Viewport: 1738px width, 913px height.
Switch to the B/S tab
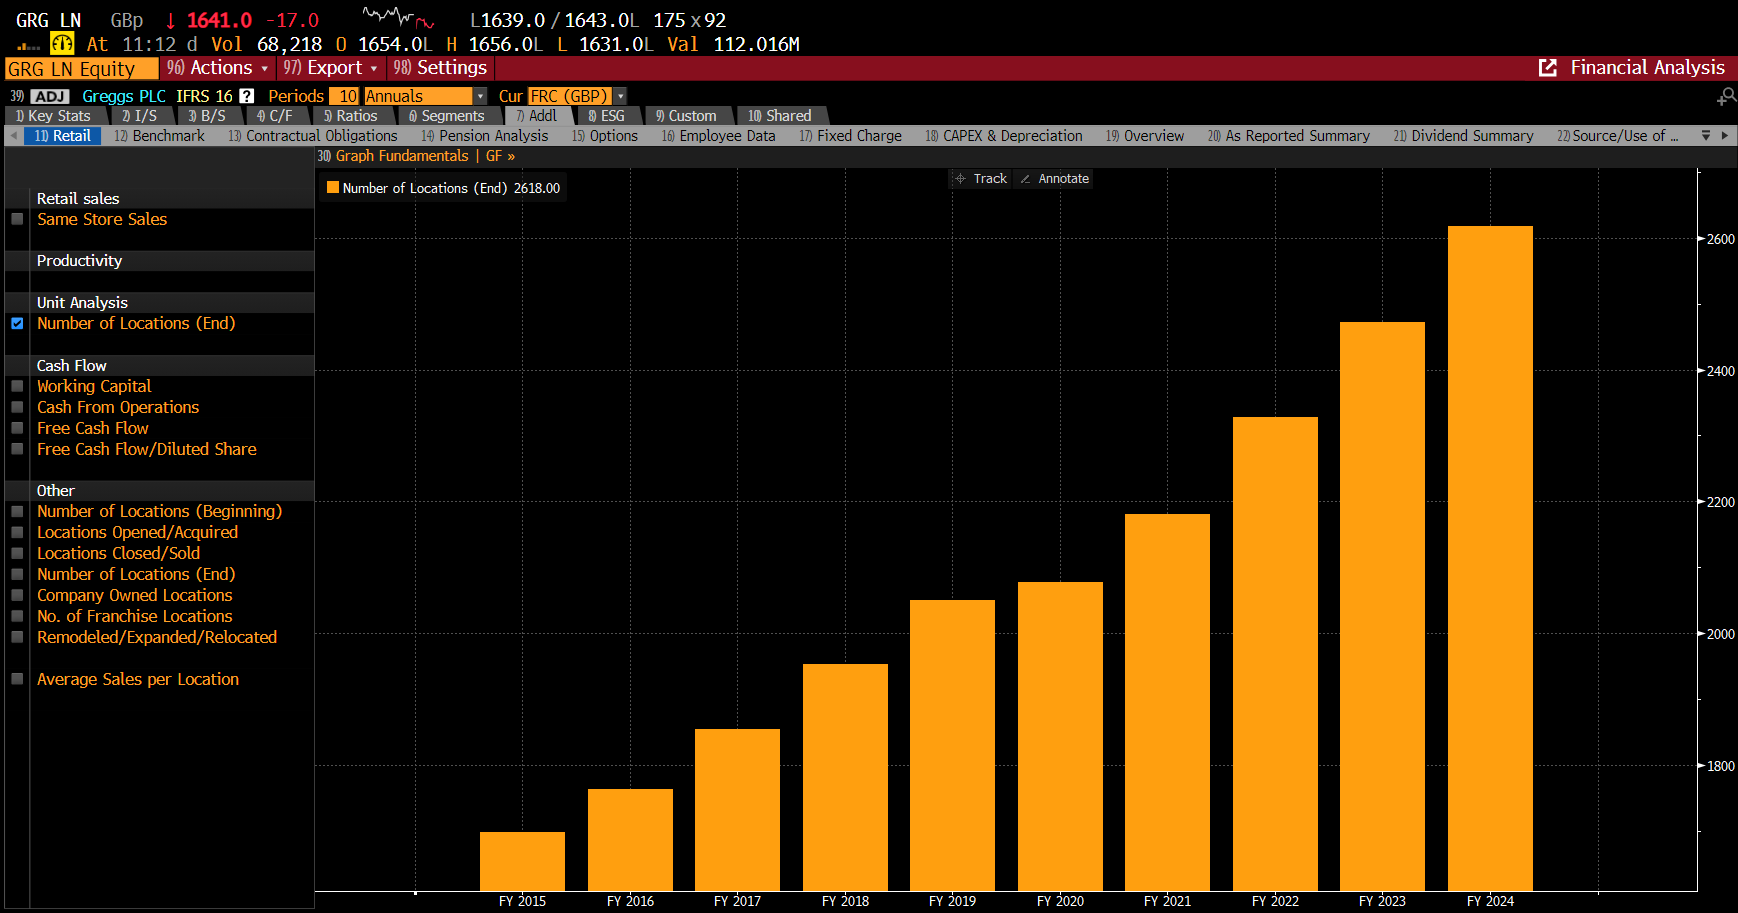pyautogui.click(x=207, y=116)
